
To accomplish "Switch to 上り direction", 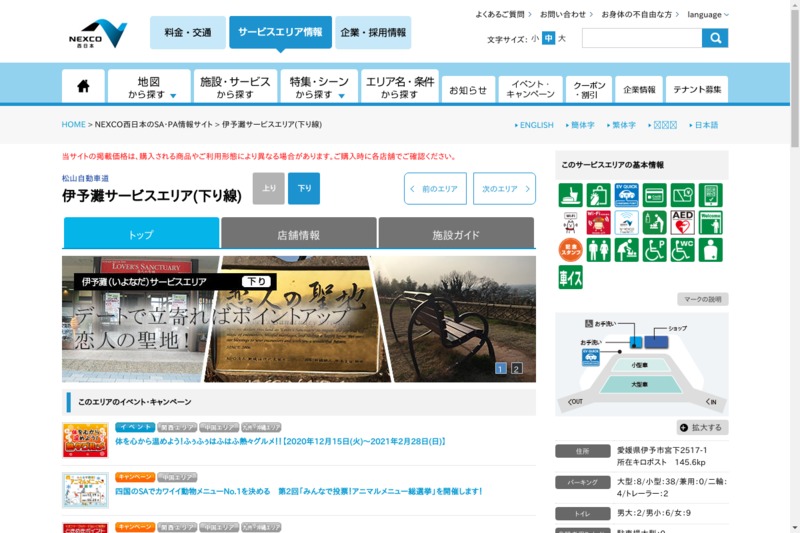I will (x=268, y=188).
